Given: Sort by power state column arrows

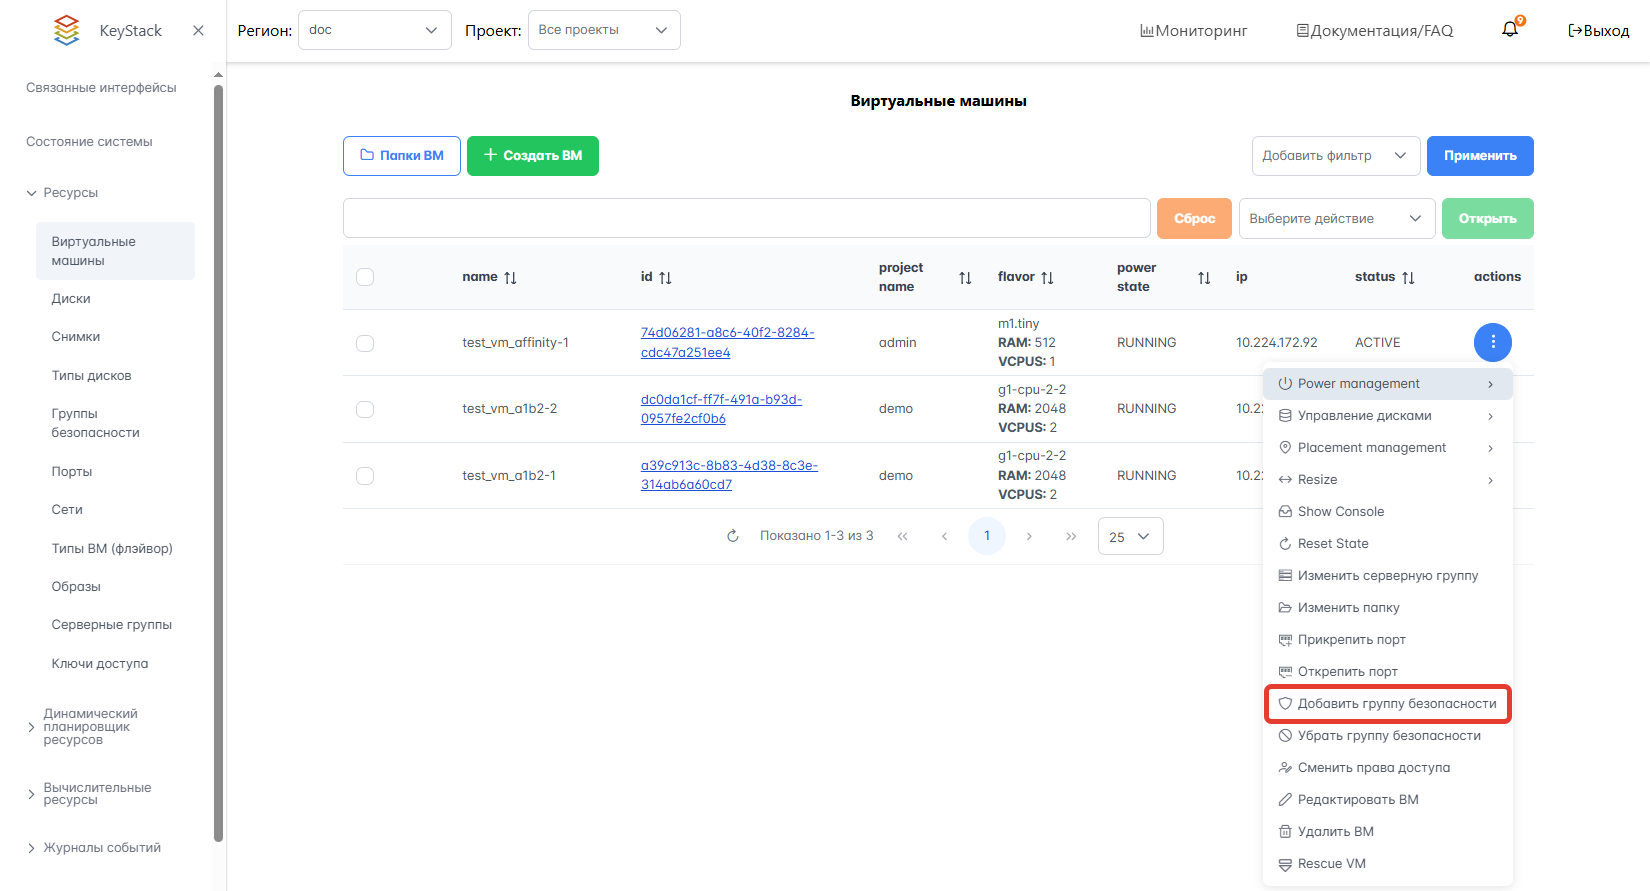Looking at the screenshot, I should pos(1204,278).
